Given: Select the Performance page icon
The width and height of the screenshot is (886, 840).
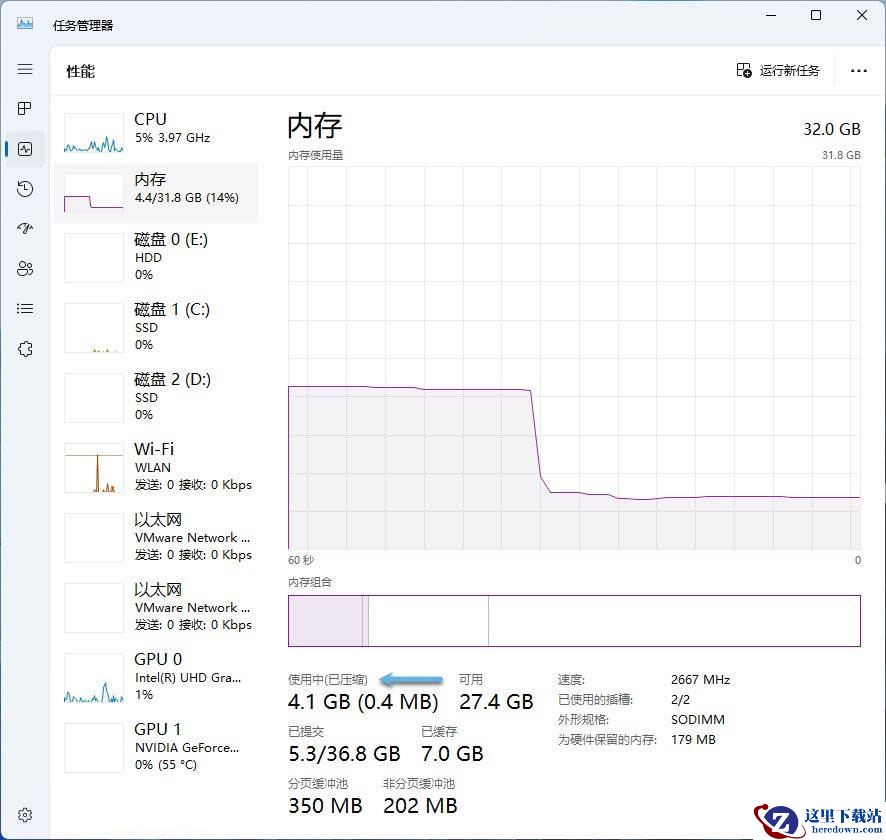Looking at the screenshot, I should pyautogui.click(x=25, y=149).
